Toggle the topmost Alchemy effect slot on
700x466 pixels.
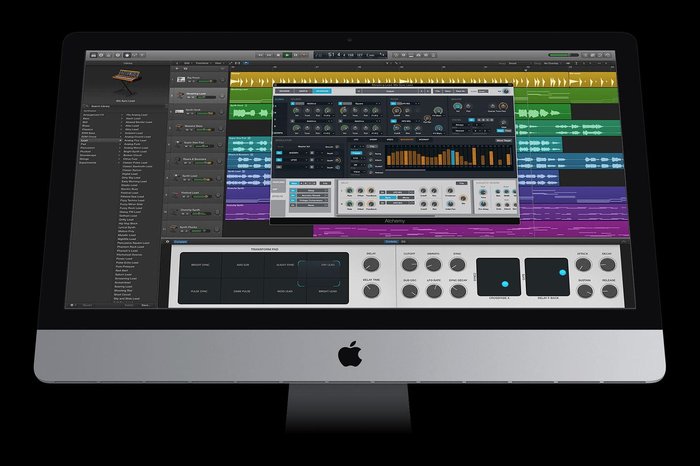(293, 191)
